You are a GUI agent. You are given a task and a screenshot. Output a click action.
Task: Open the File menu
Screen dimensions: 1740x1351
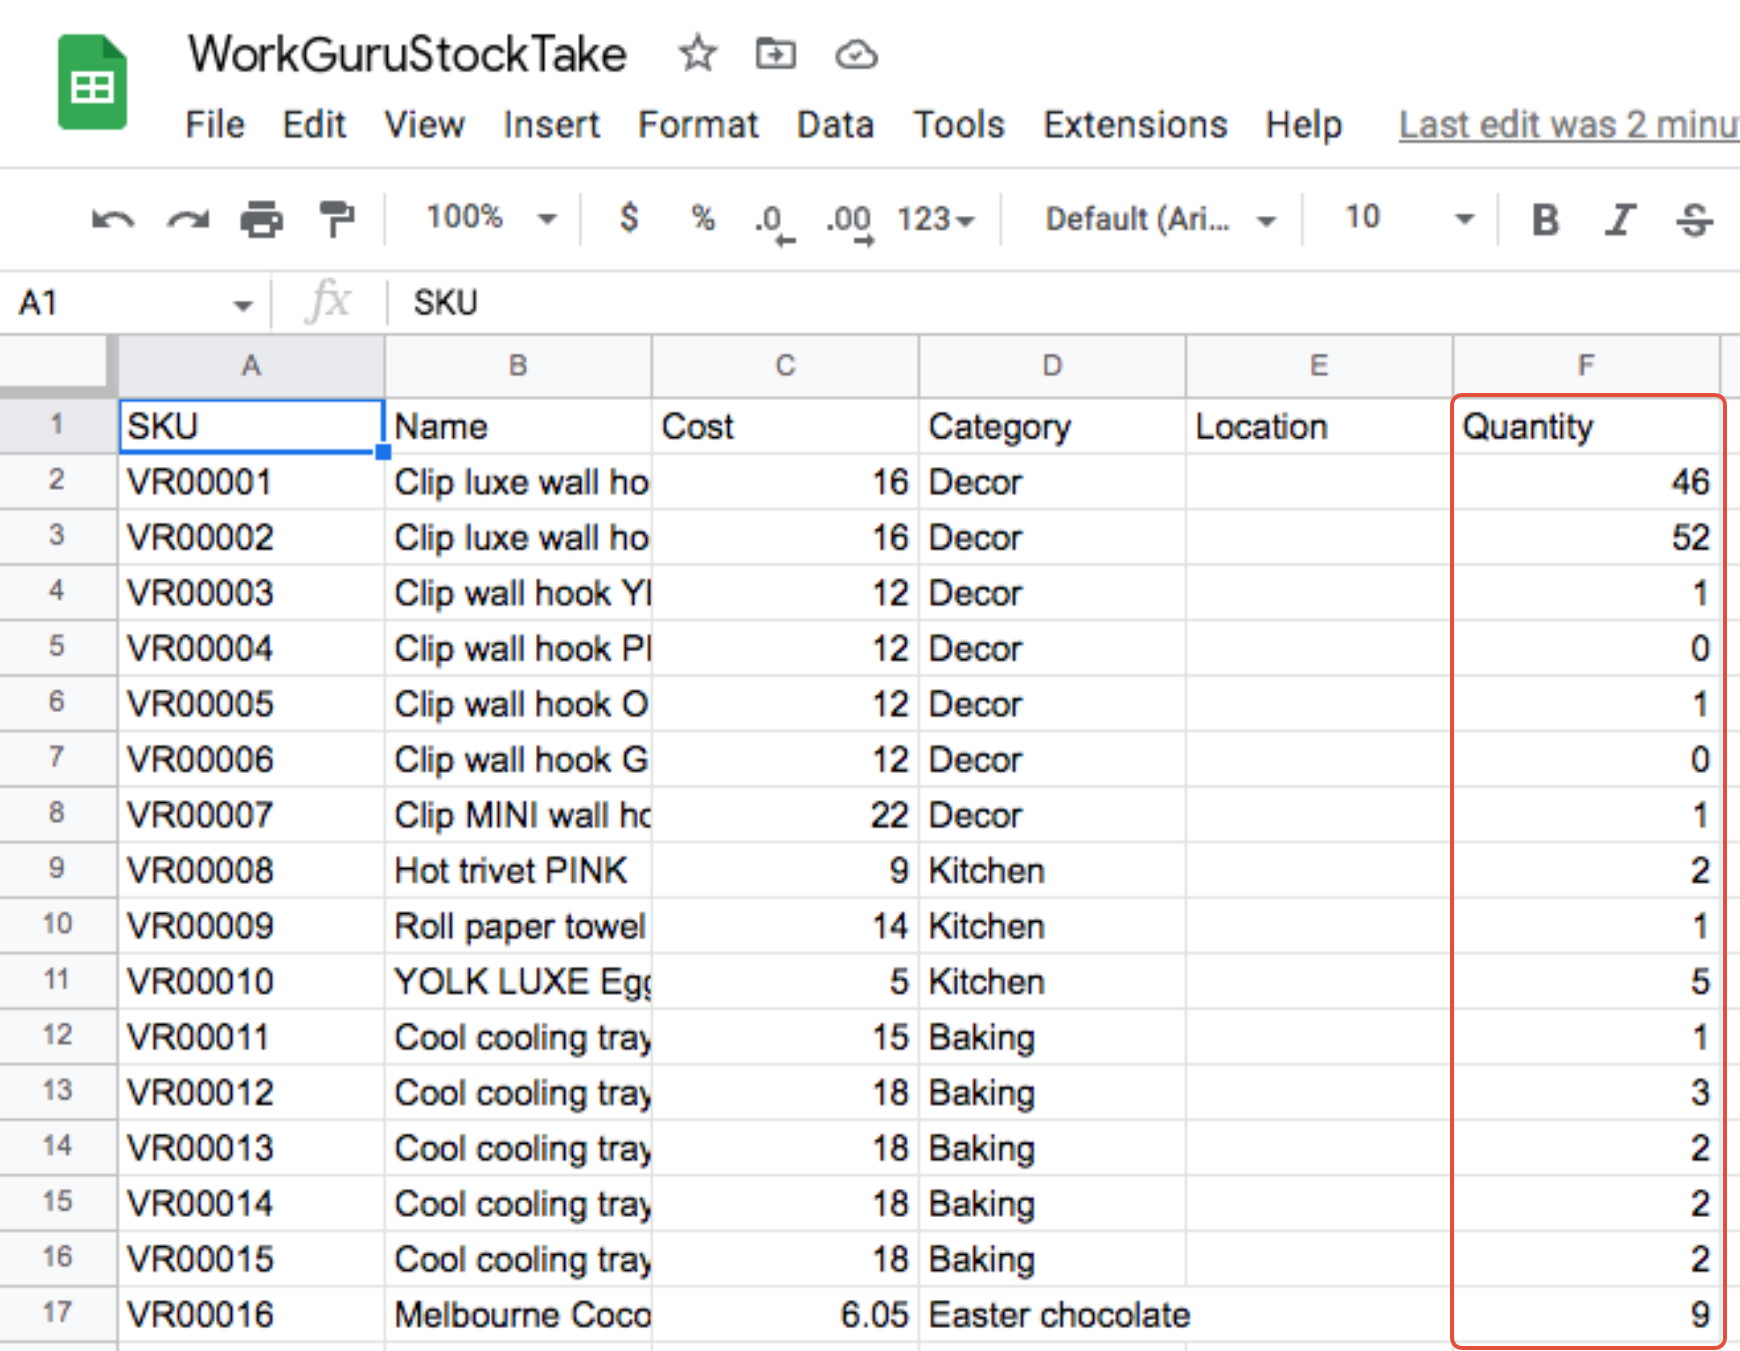point(215,124)
